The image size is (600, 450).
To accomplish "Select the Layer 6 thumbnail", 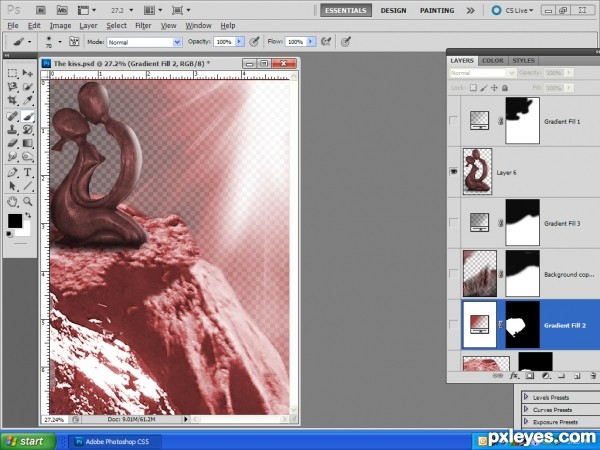I will tap(477, 172).
